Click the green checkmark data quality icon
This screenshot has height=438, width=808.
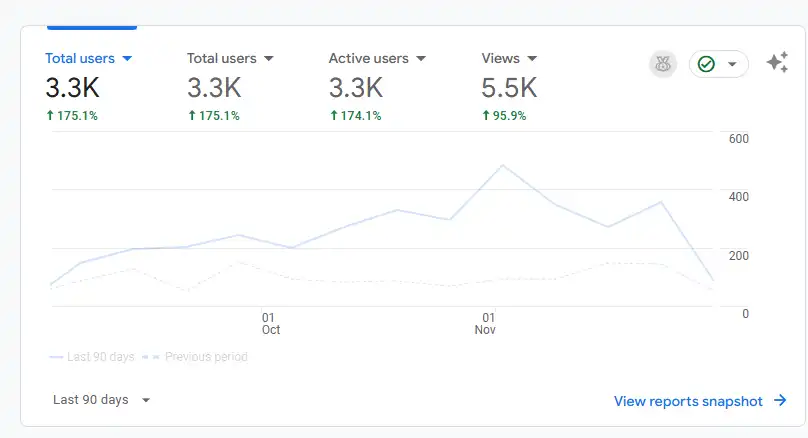coord(706,64)
